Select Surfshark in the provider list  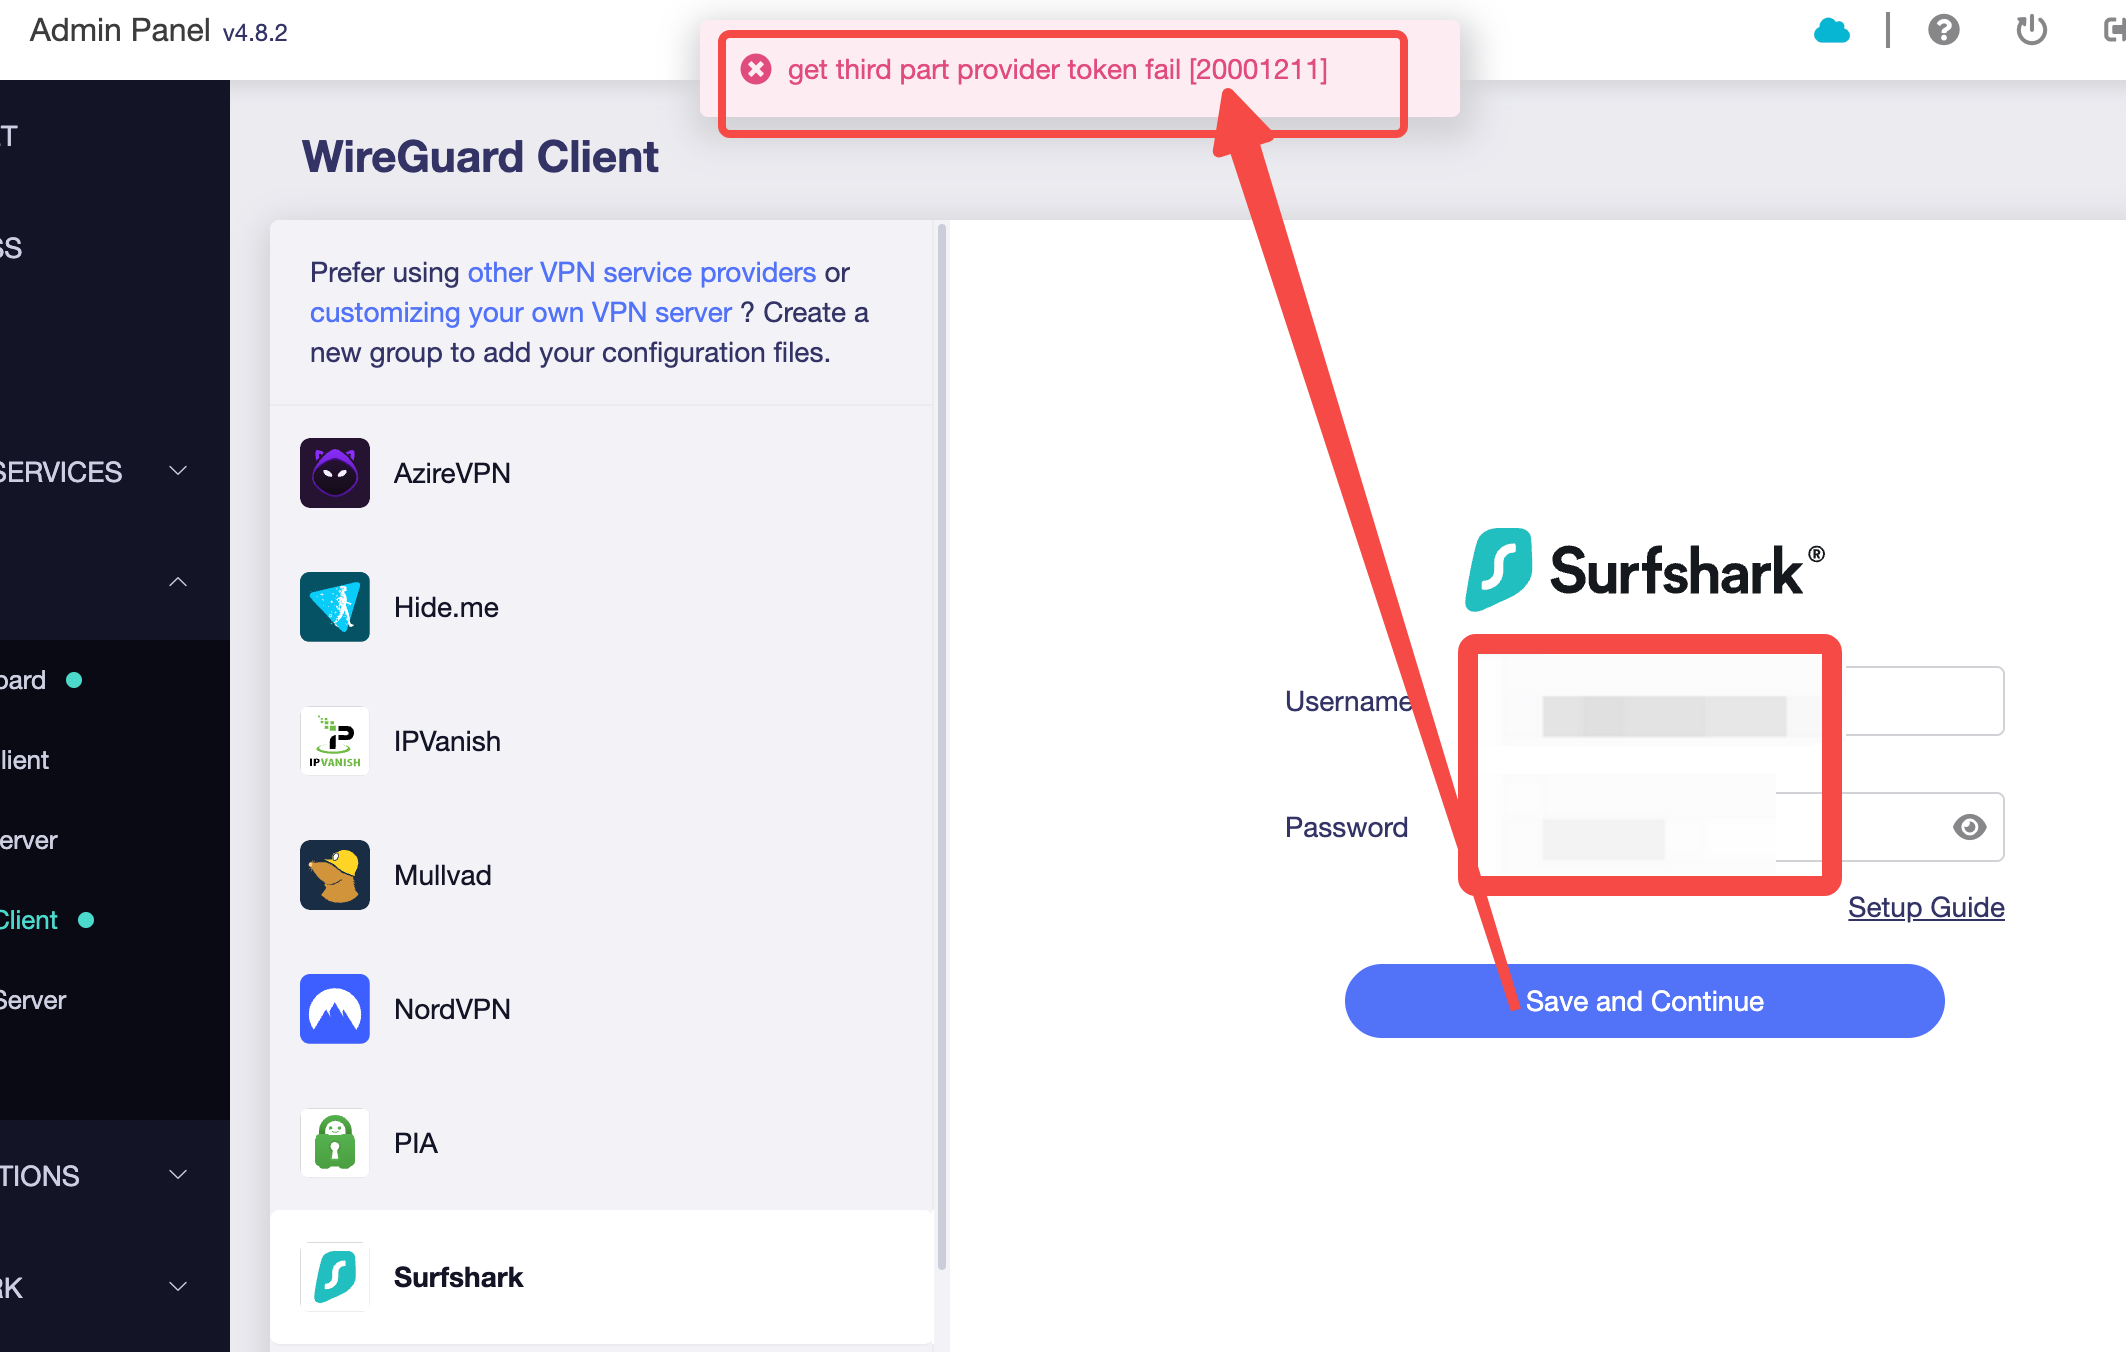458,1277
